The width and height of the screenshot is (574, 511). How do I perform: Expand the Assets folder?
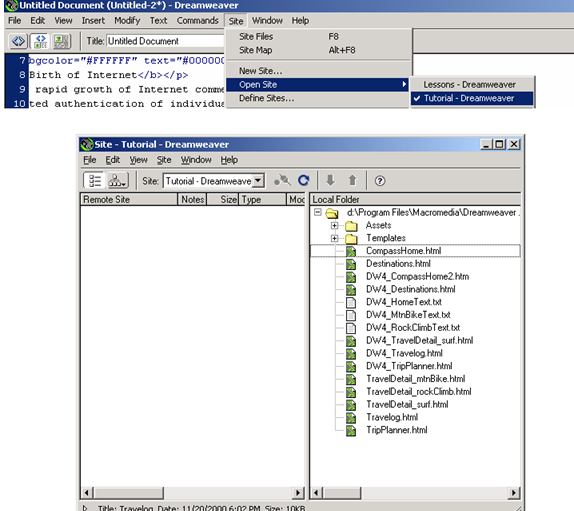click(x=334, y=225)
